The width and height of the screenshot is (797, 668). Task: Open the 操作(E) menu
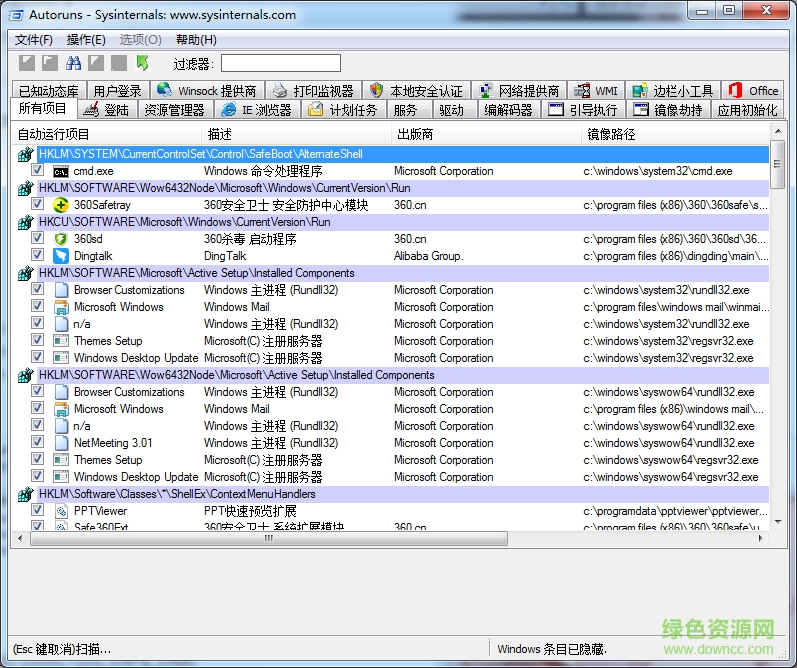pos(86,40)
